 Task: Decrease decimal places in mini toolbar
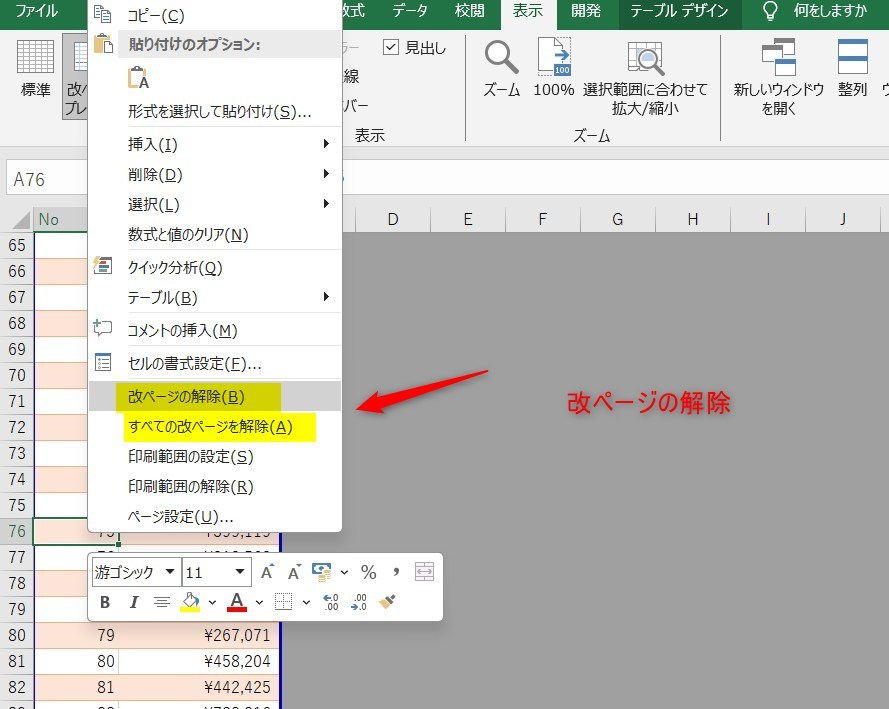pyautogui.click(x=359, y=602)
